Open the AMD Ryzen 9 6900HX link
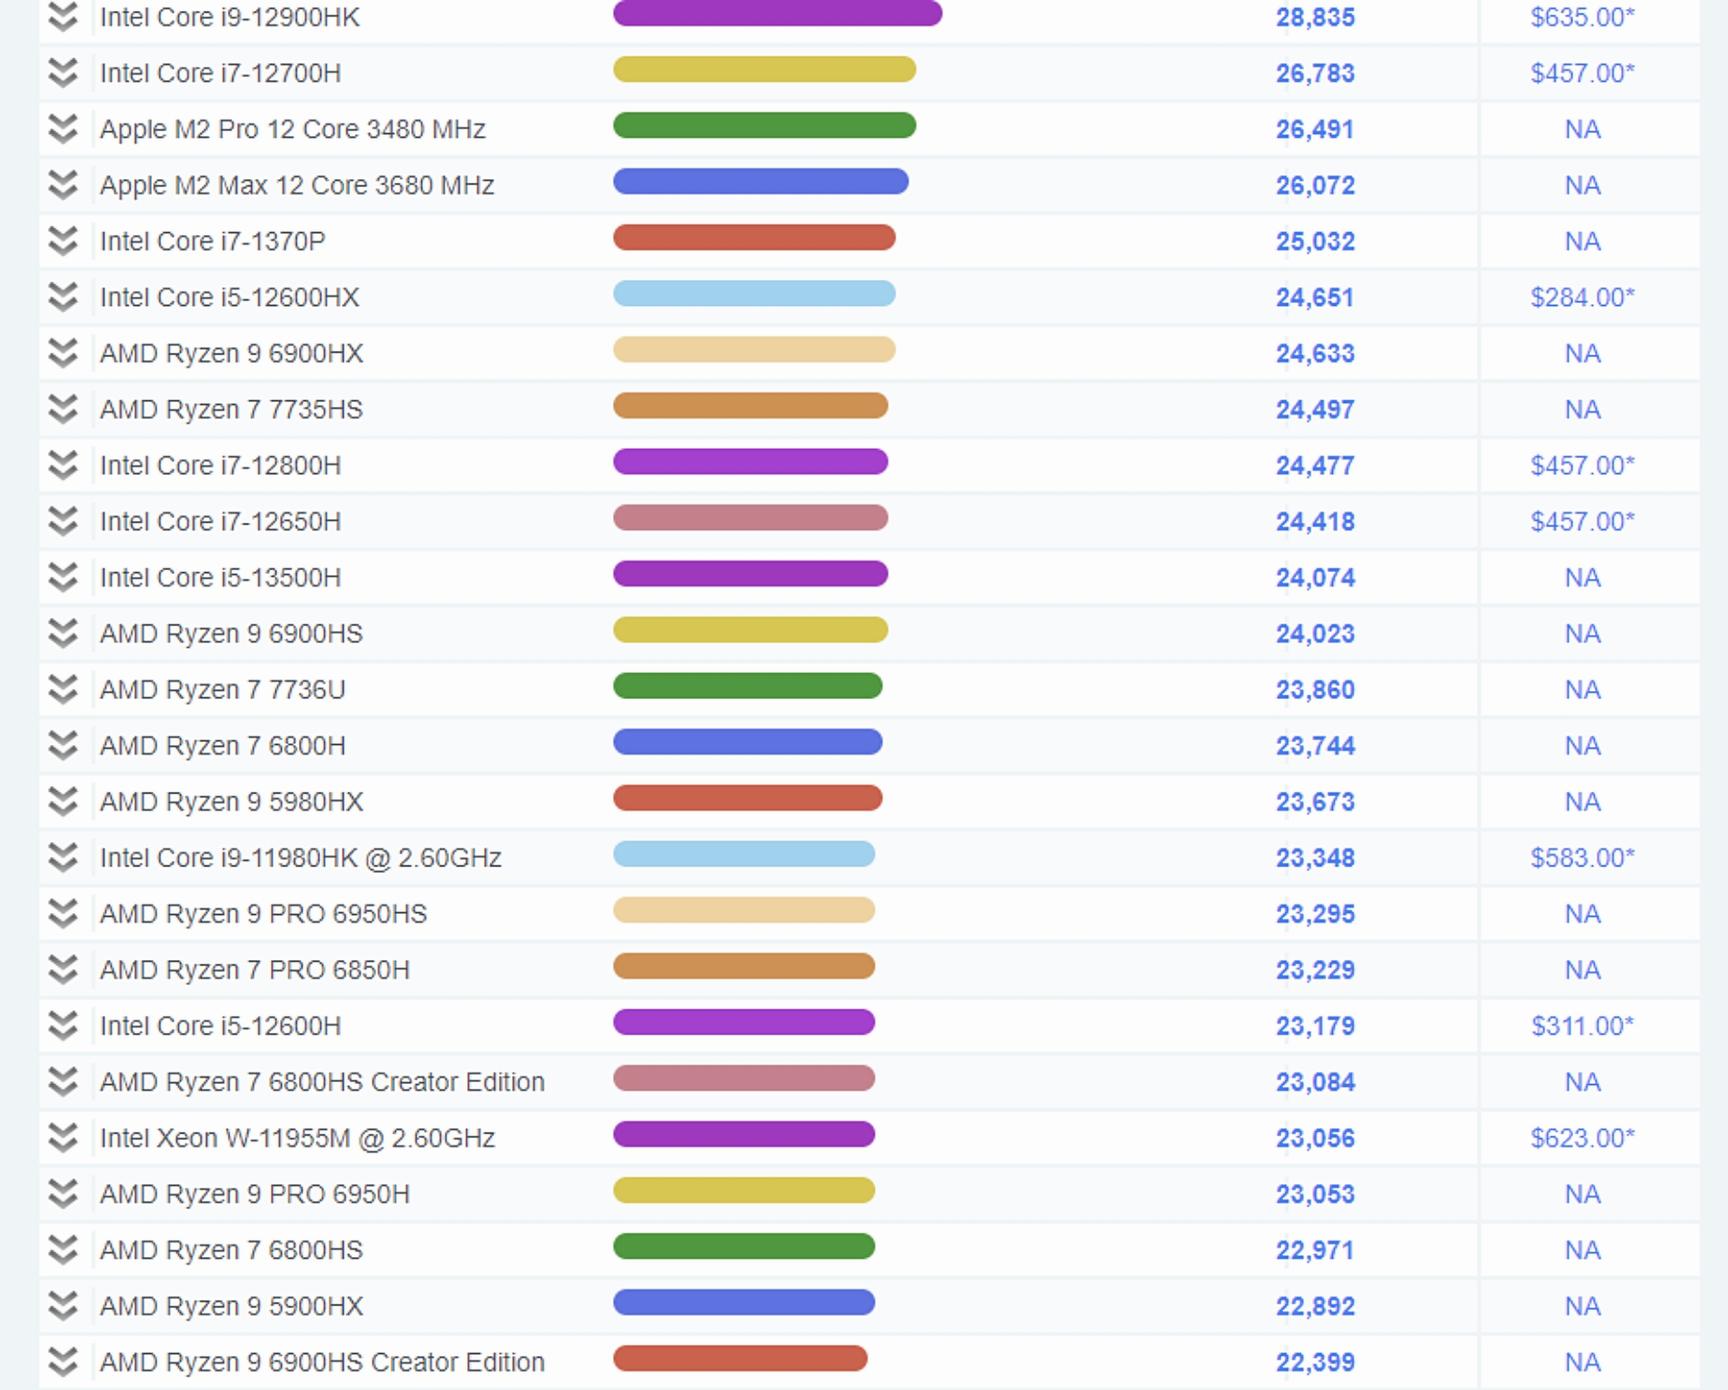Image resolution: width=1728 pixels, height=1390 pixels. (x=232, y=353)
